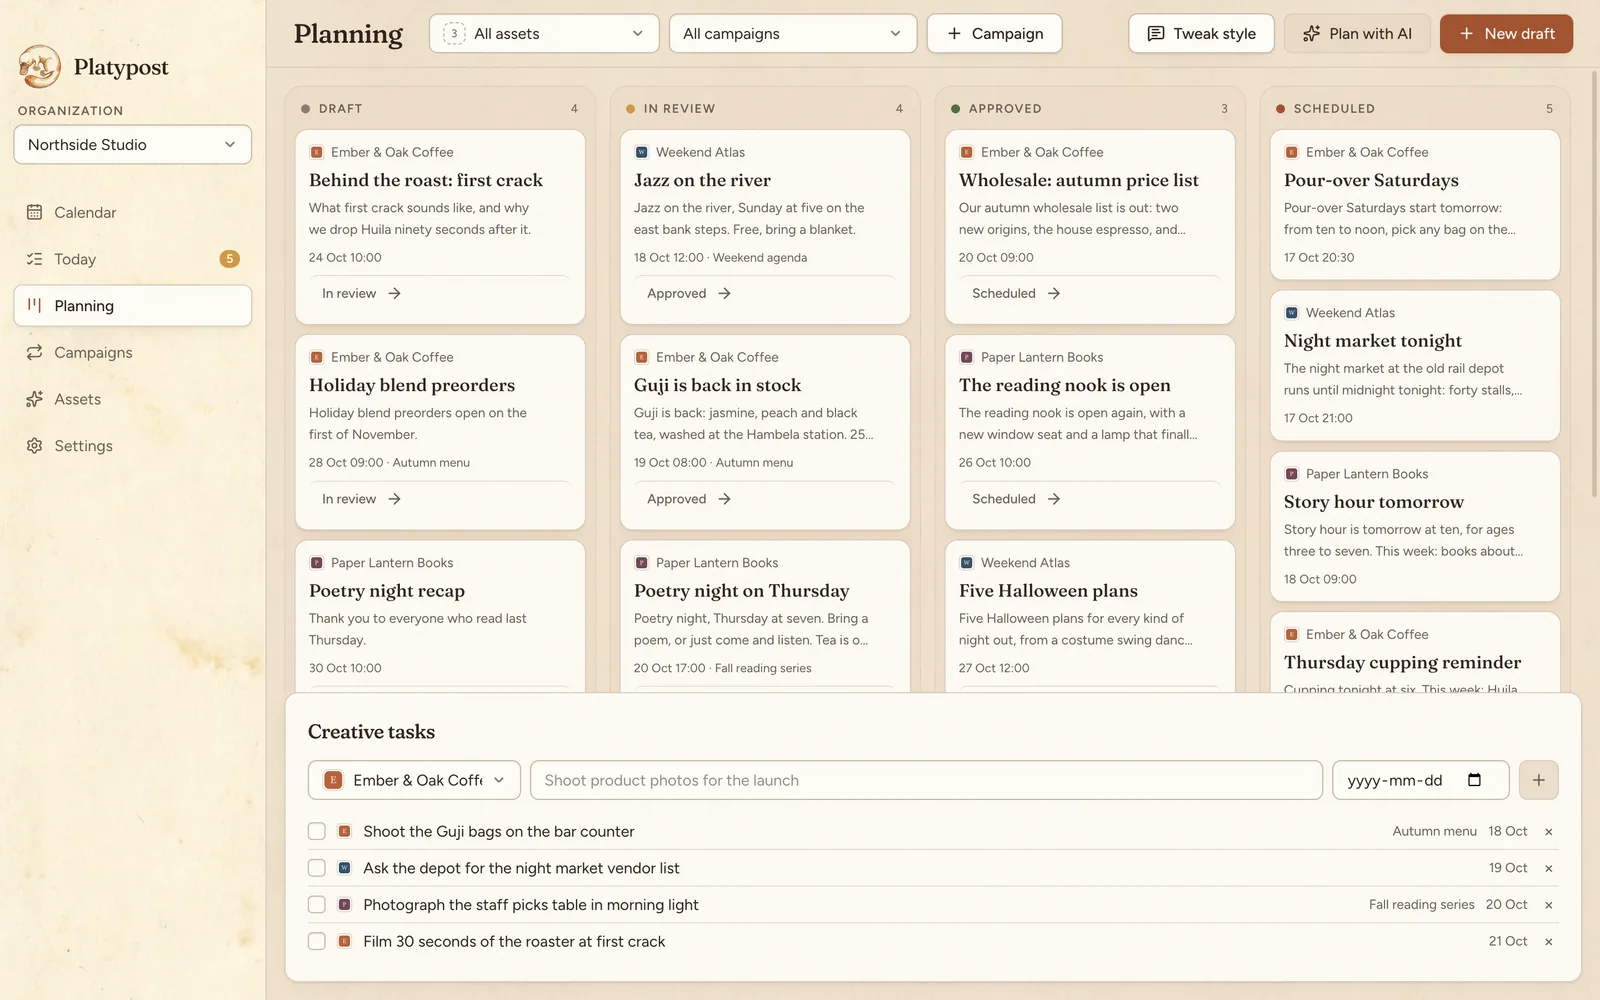Click the Platypost platypus logo

click(40, 67)
